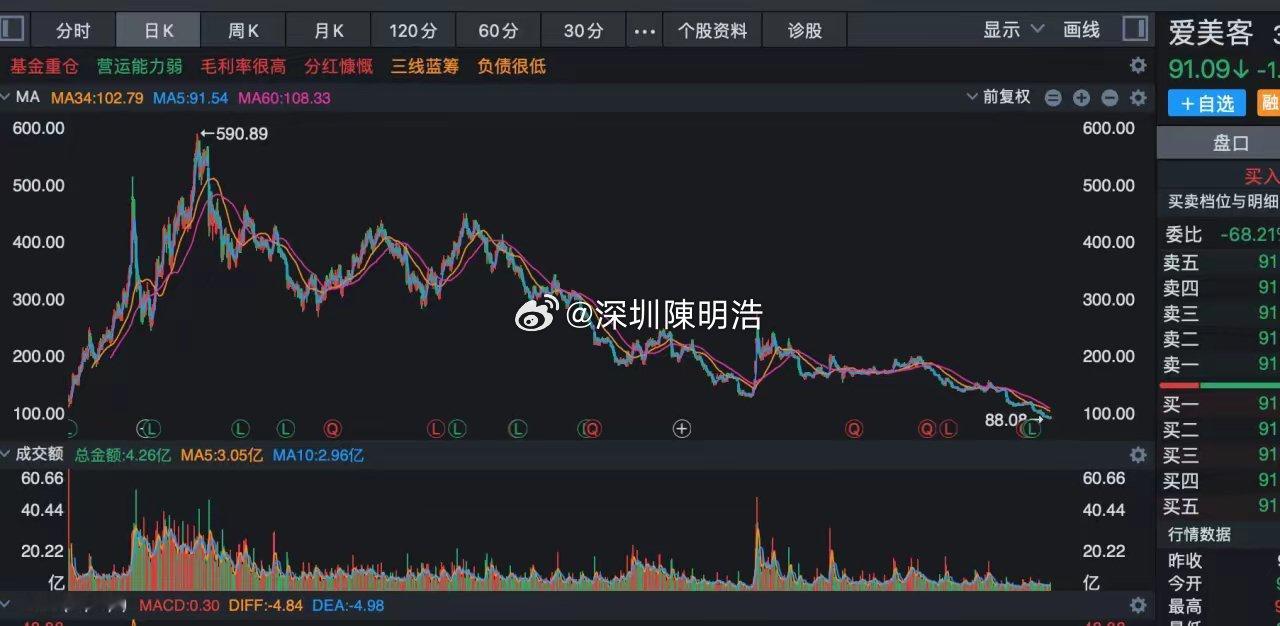Click the 昨收 data row
Image resolution: width=1280 pixels, height=626 pixels.
coord(1219,561)
